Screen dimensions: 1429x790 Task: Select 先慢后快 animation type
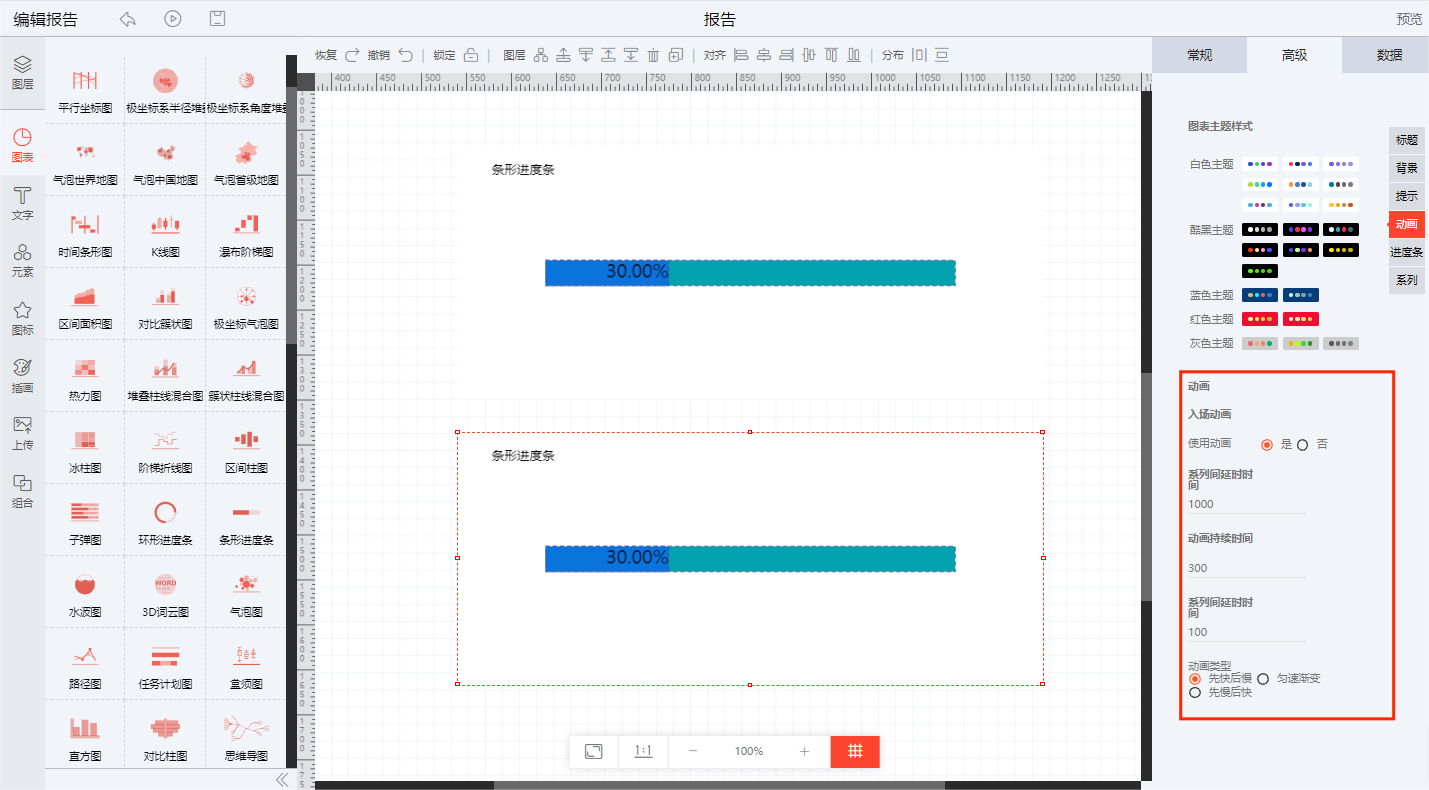(1195, 692)
